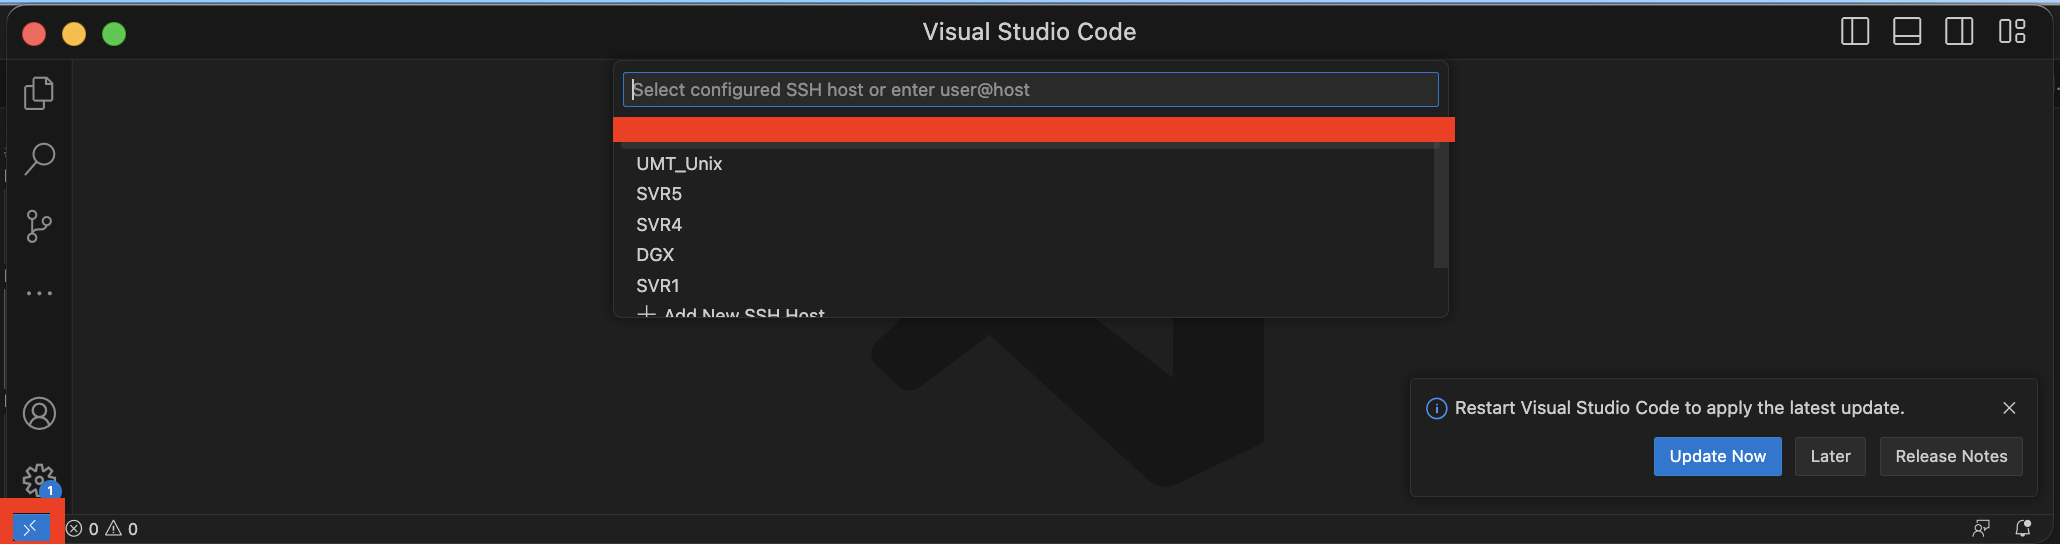
Task: Dismiss the update notification
Action: (x=2009, y=408)
